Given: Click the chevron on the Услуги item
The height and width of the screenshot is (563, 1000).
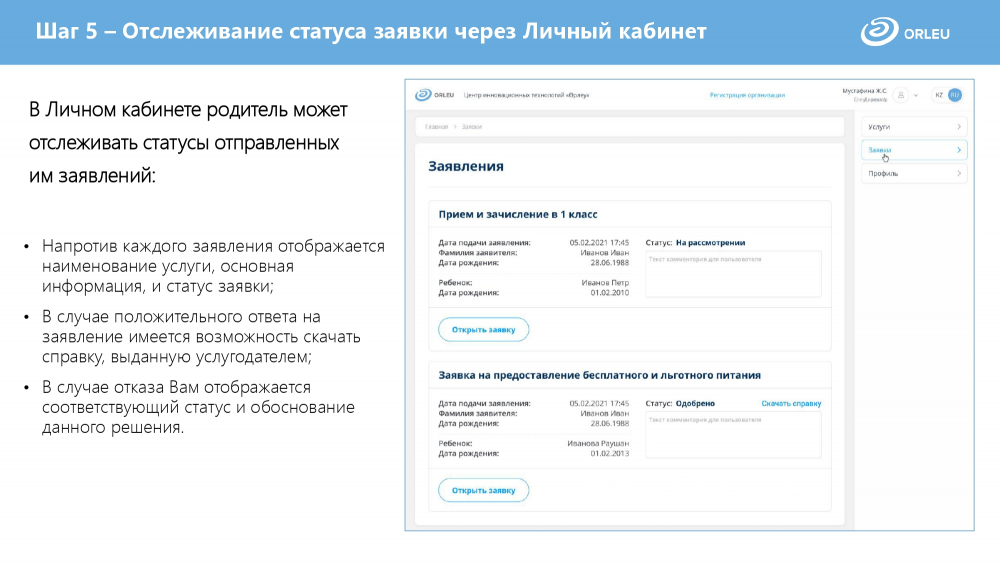Looking at the screenshot, I should [959, 127].
